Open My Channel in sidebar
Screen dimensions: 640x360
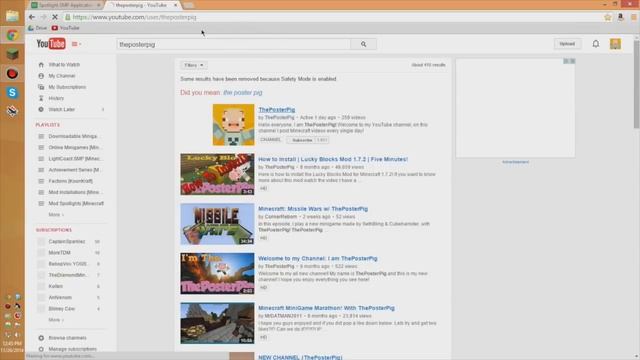(62, 76)
